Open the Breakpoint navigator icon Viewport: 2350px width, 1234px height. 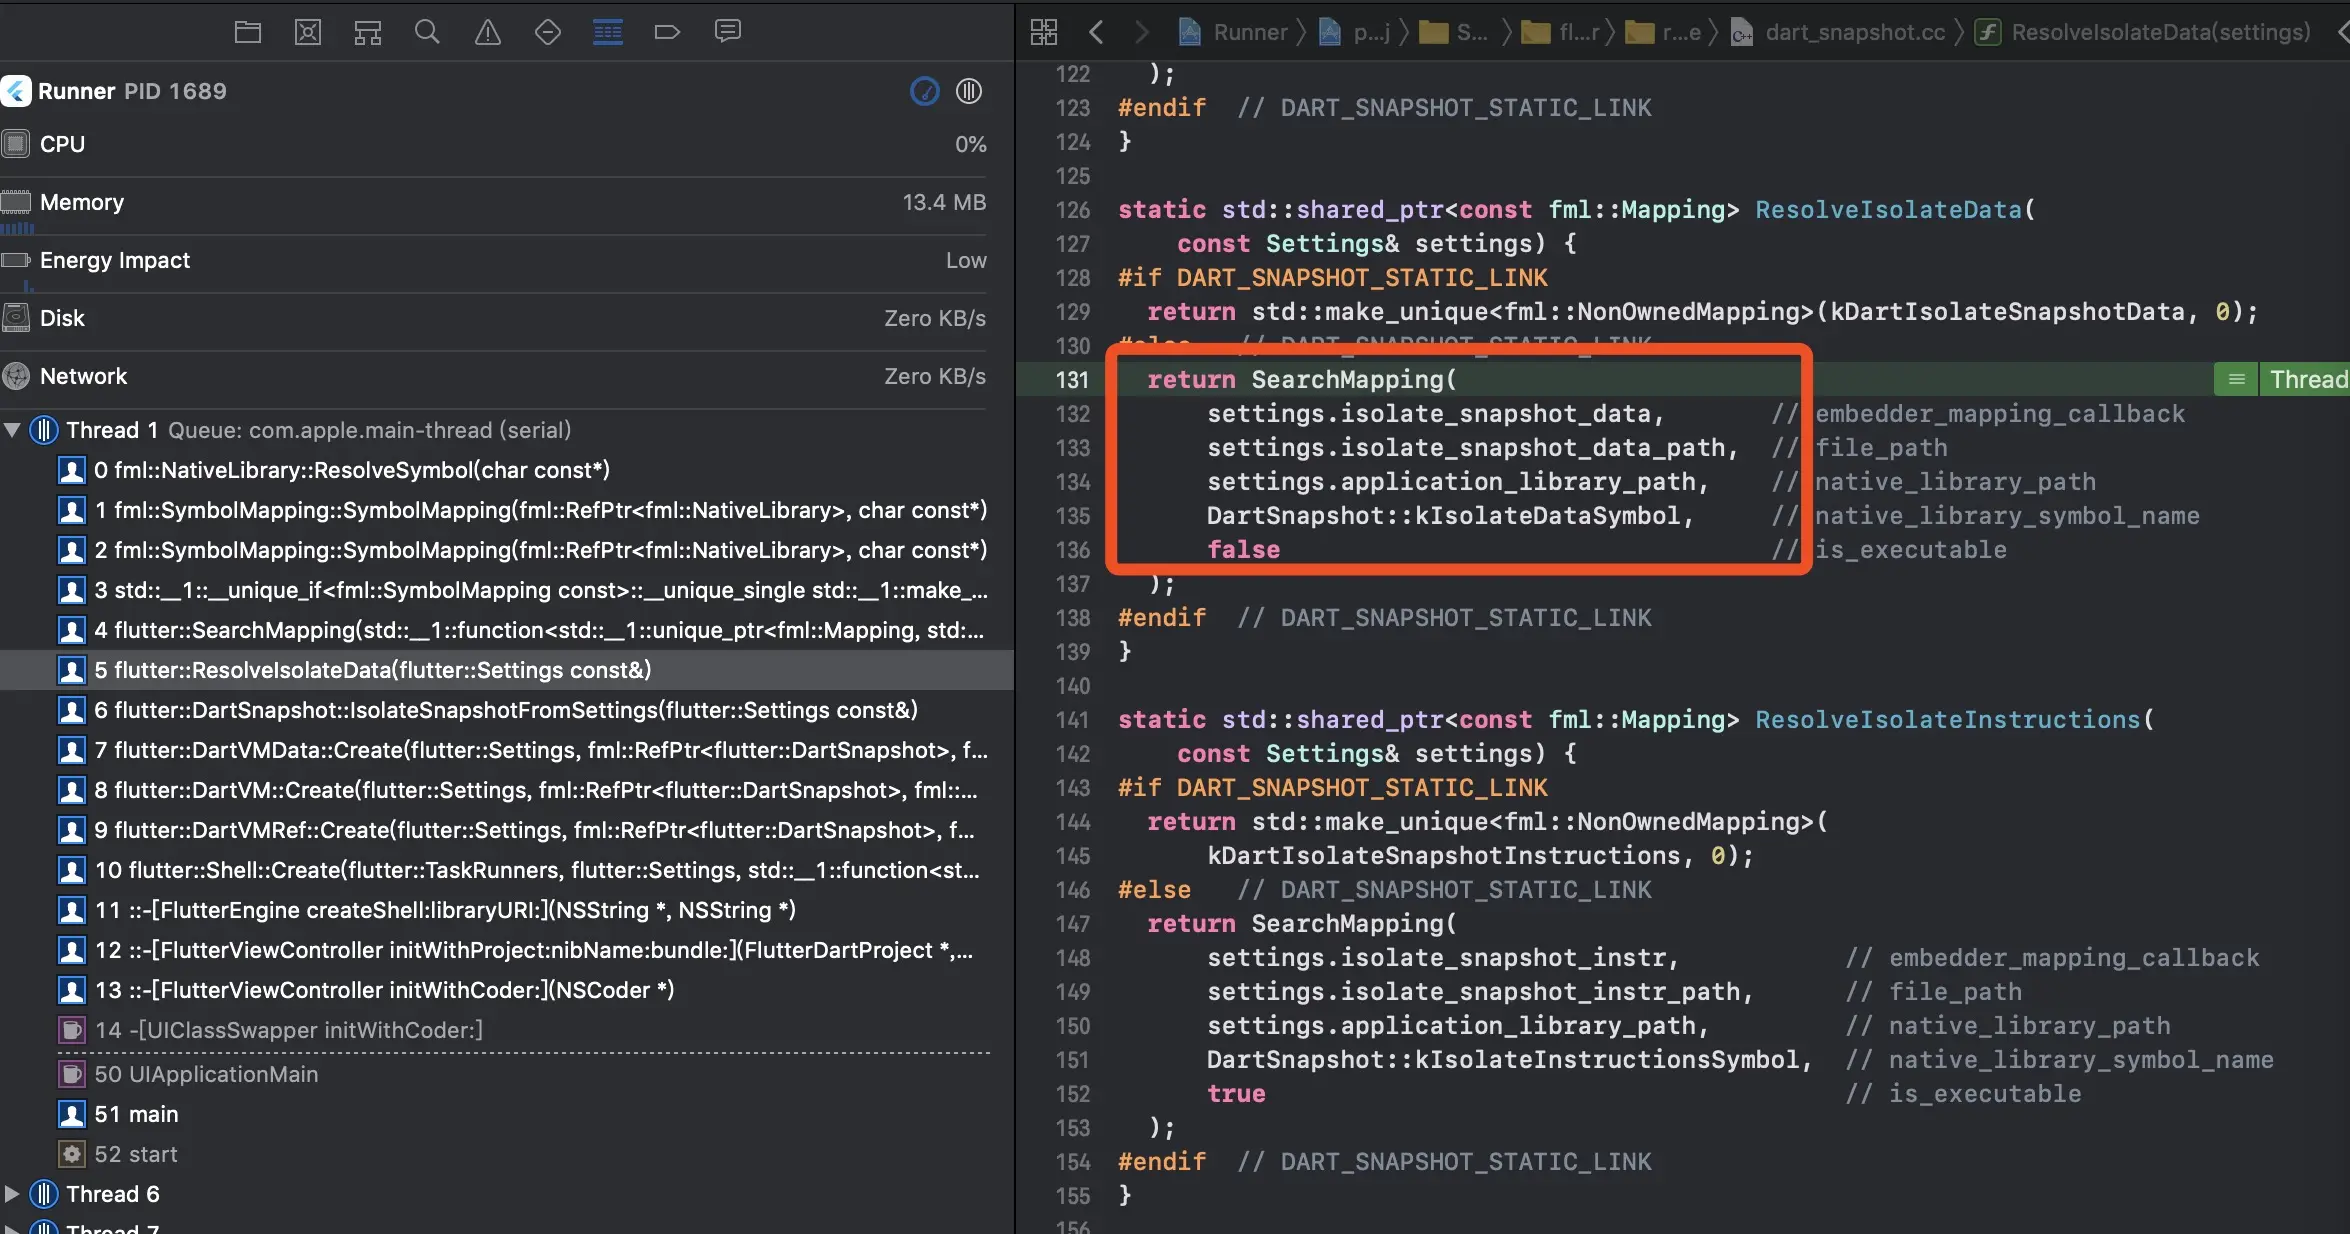point(667,32)
